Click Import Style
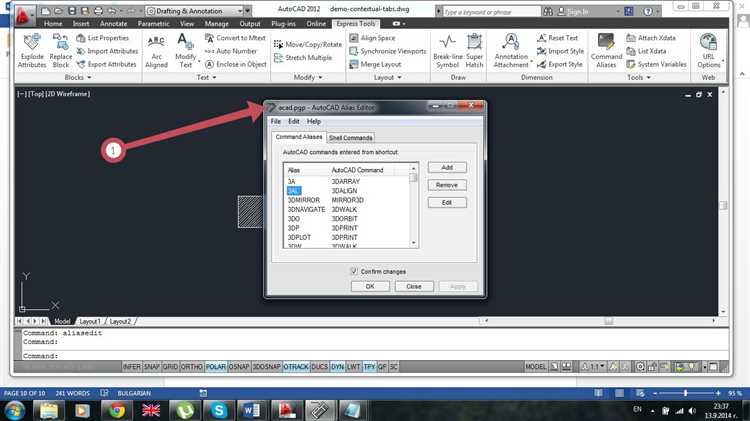Viewport: 750px width, 421px height. (x=560, y=51)
